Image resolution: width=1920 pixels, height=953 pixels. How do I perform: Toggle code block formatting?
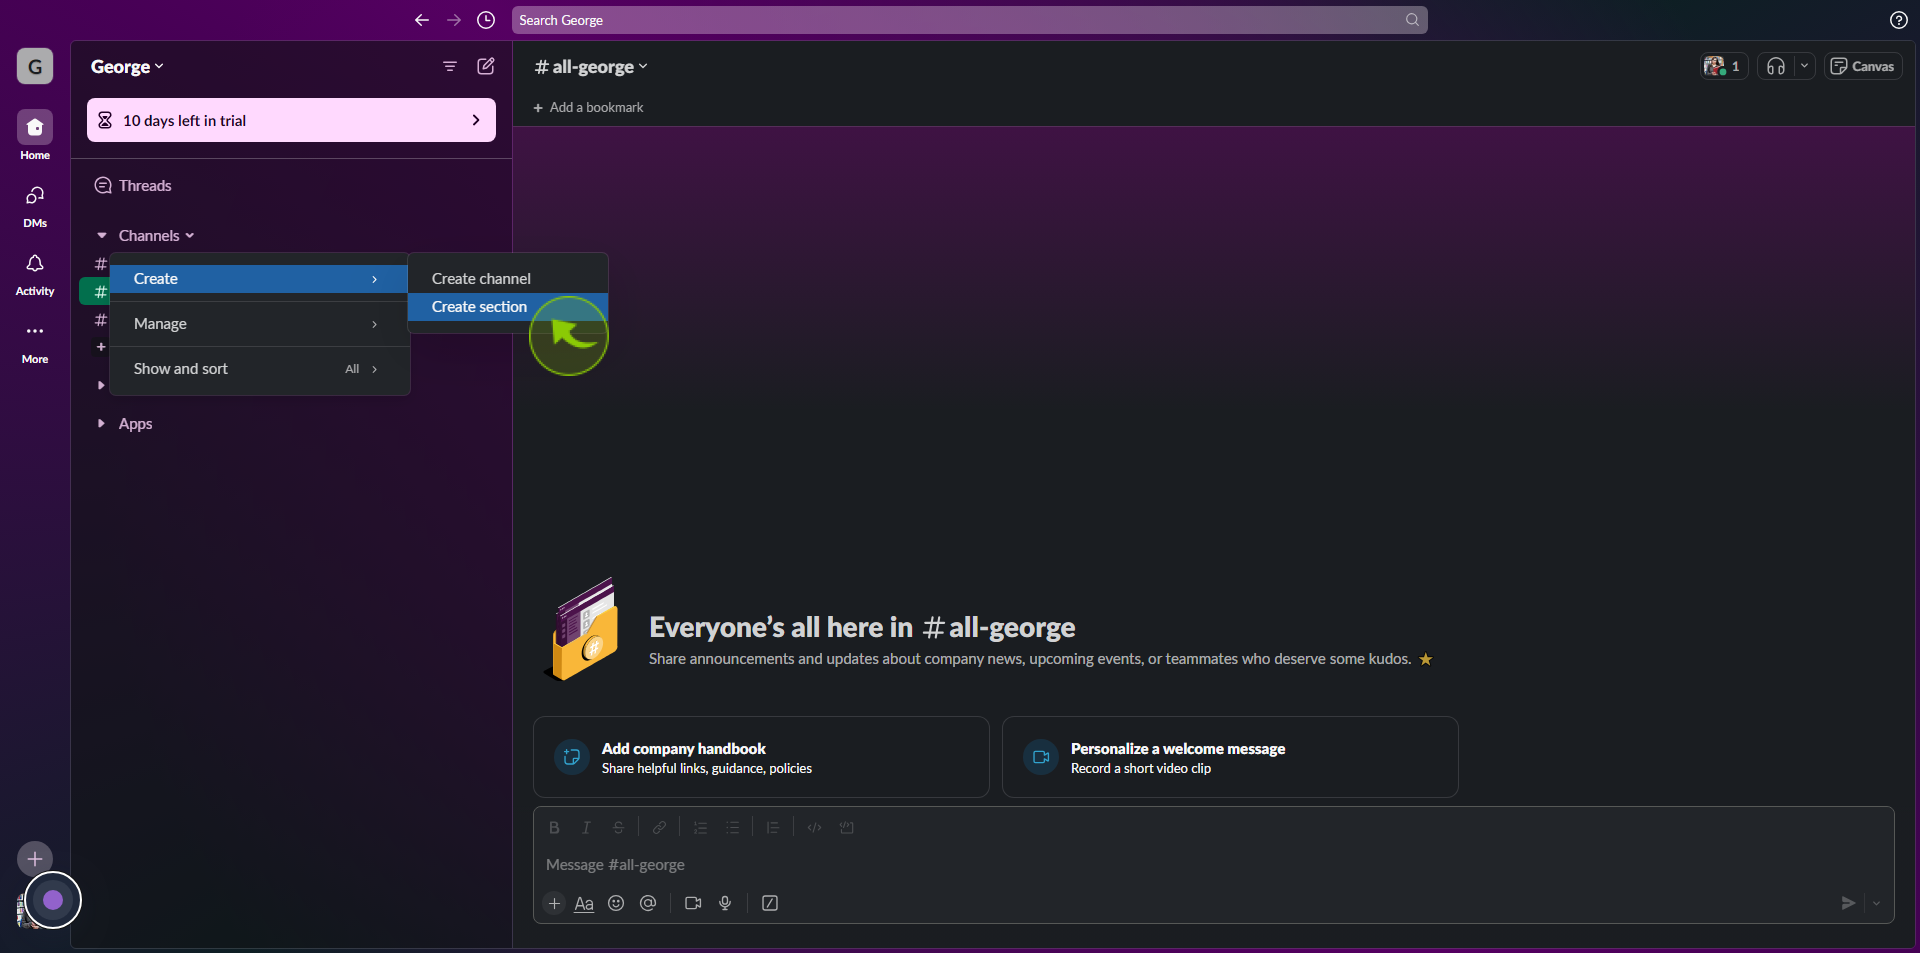click(x=846, y=828)
